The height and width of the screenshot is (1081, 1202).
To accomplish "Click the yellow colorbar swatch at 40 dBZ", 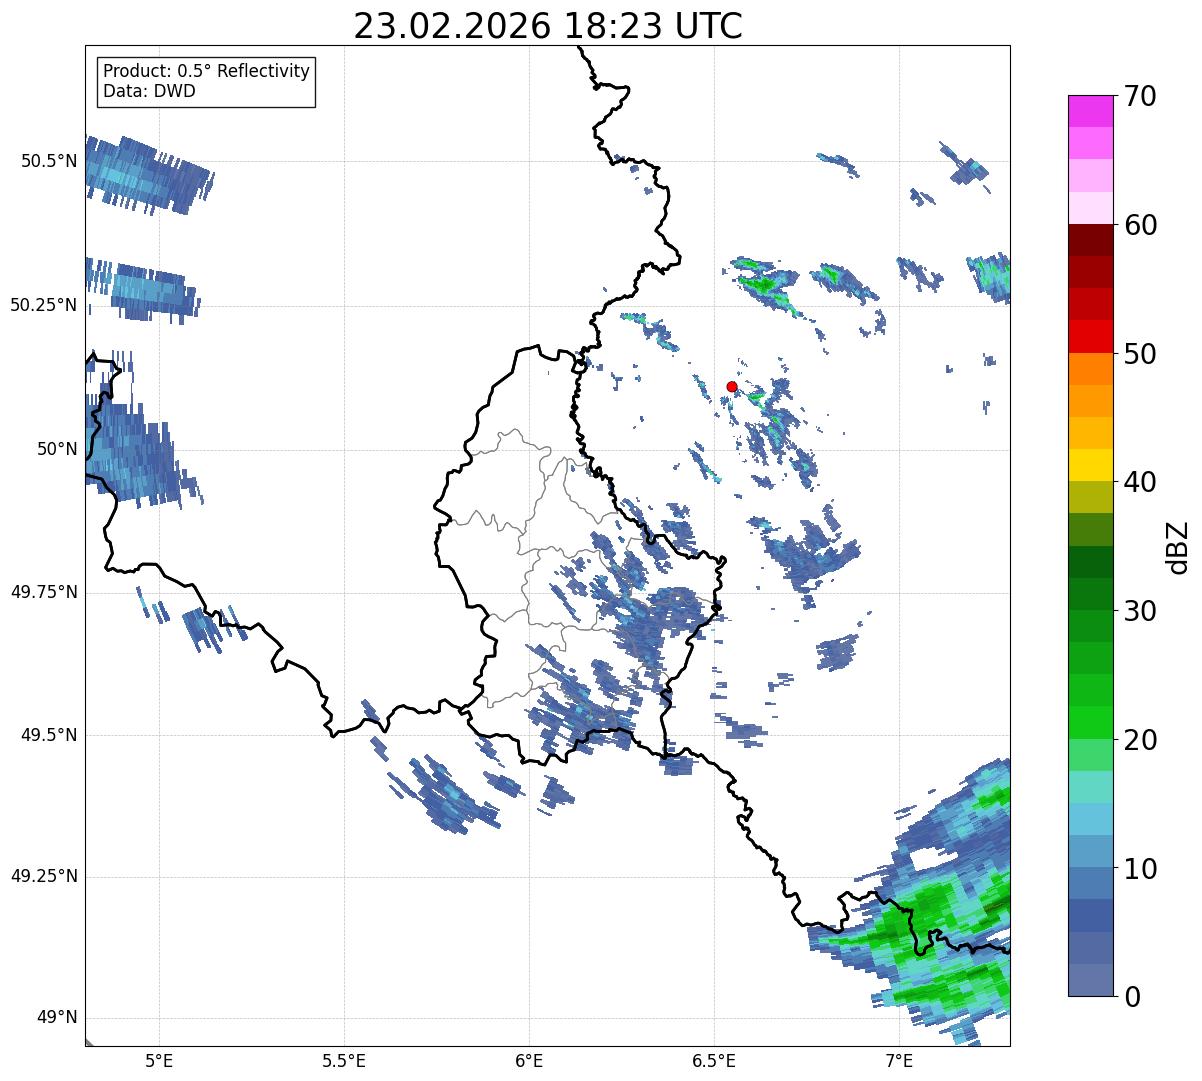I will [x=1090, y=466].
